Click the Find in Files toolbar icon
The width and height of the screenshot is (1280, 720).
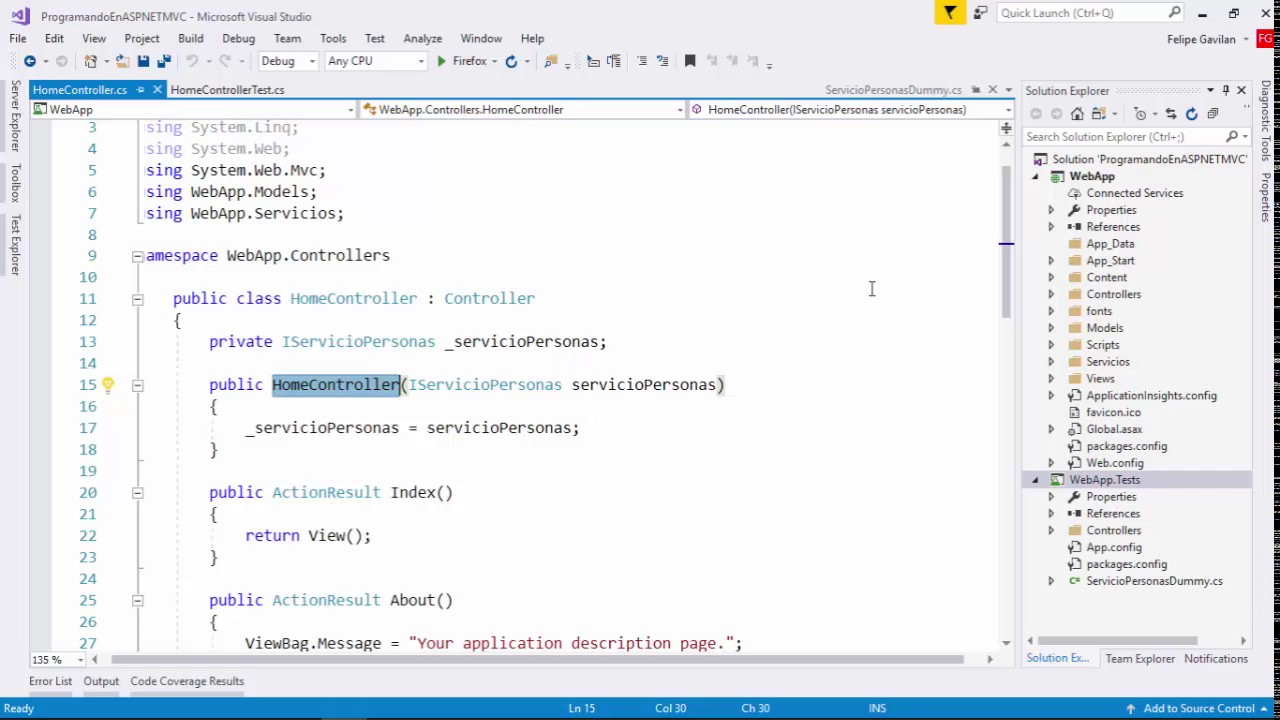coord(550,61)
